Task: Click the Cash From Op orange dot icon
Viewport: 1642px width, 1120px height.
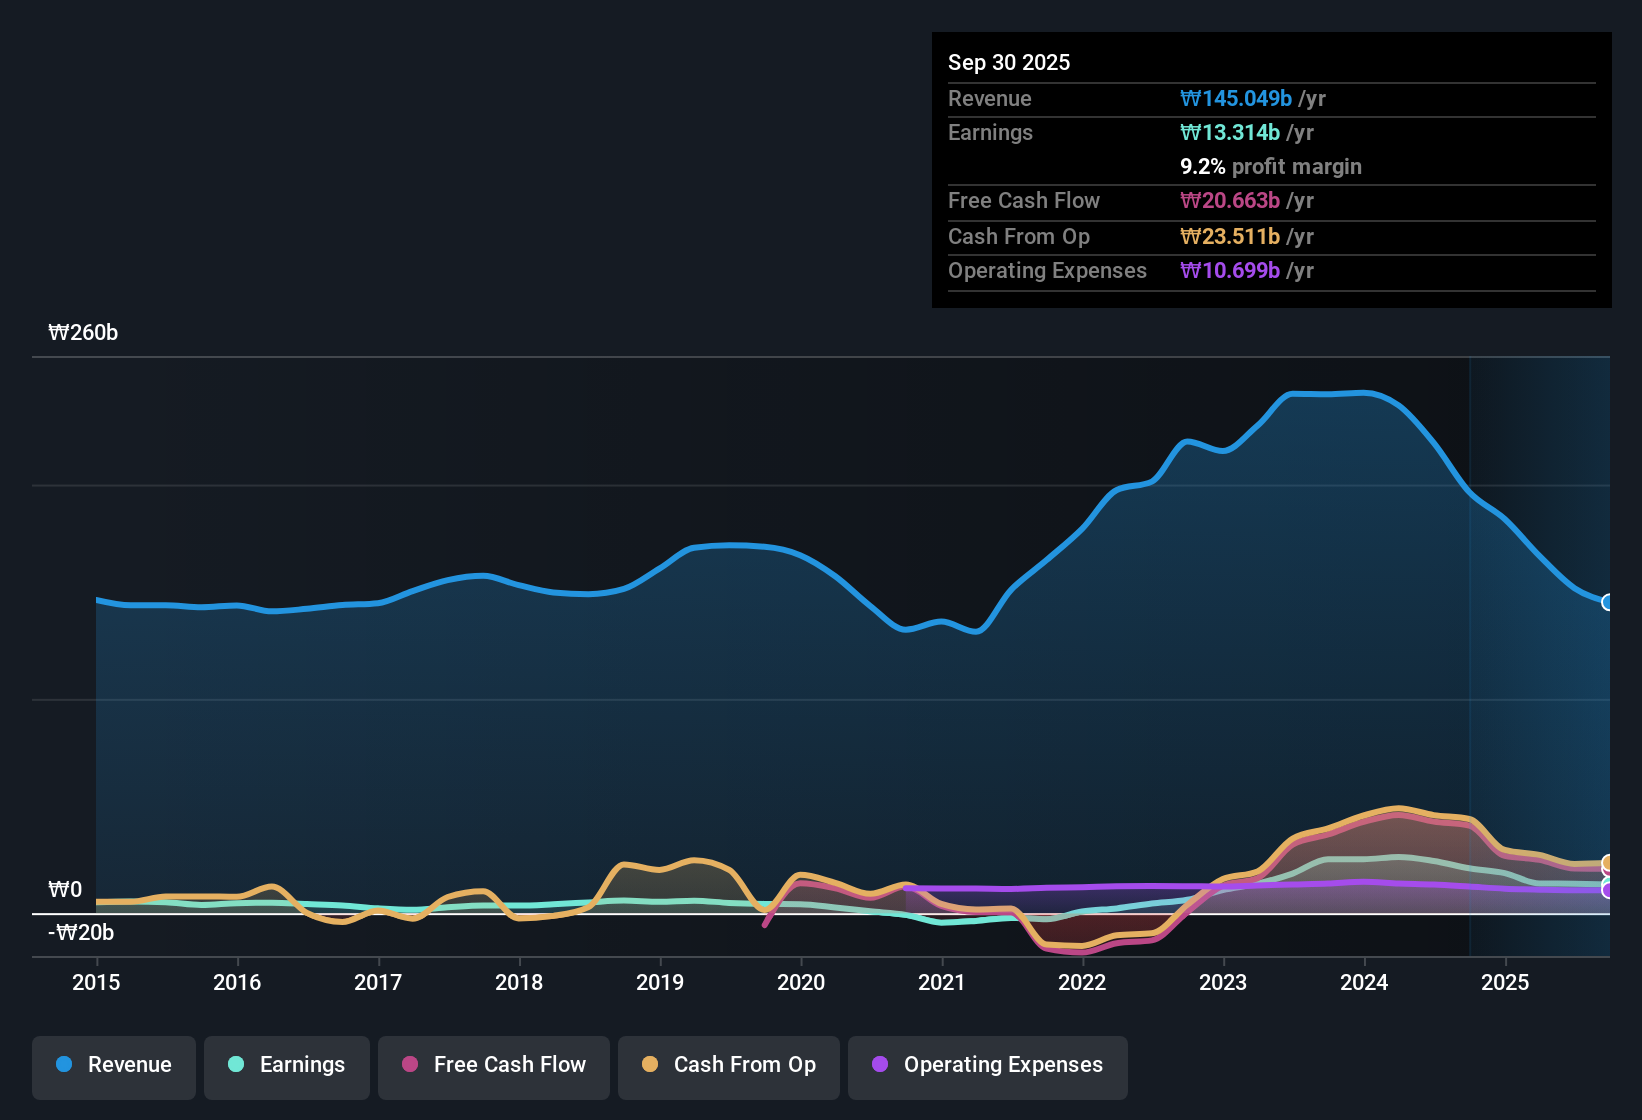Action: click(x=650, y=1066)
